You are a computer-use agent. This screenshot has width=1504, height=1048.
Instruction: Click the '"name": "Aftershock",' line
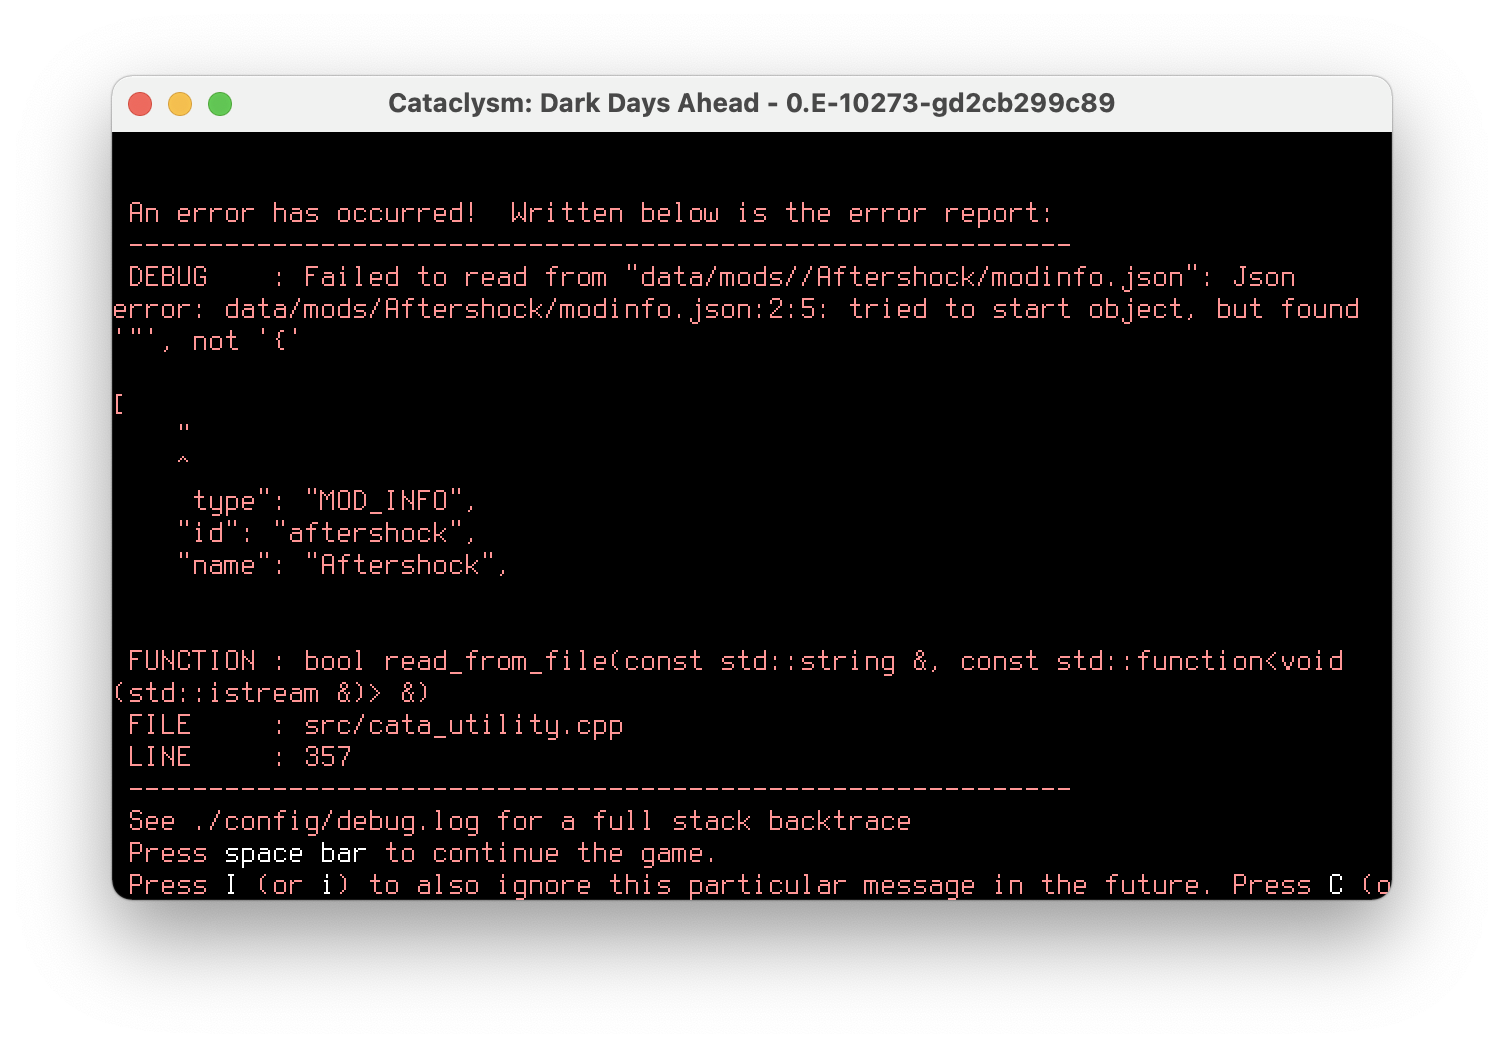pos(343,565)
